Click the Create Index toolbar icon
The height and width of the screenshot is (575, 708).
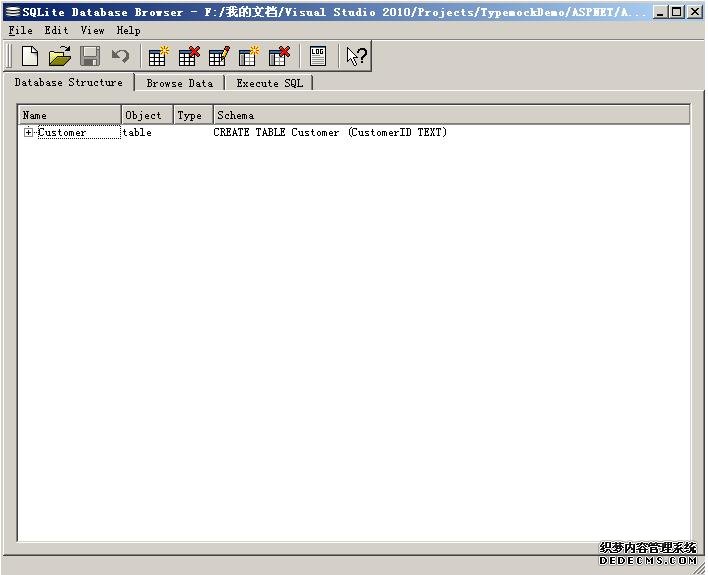[249, 57]
